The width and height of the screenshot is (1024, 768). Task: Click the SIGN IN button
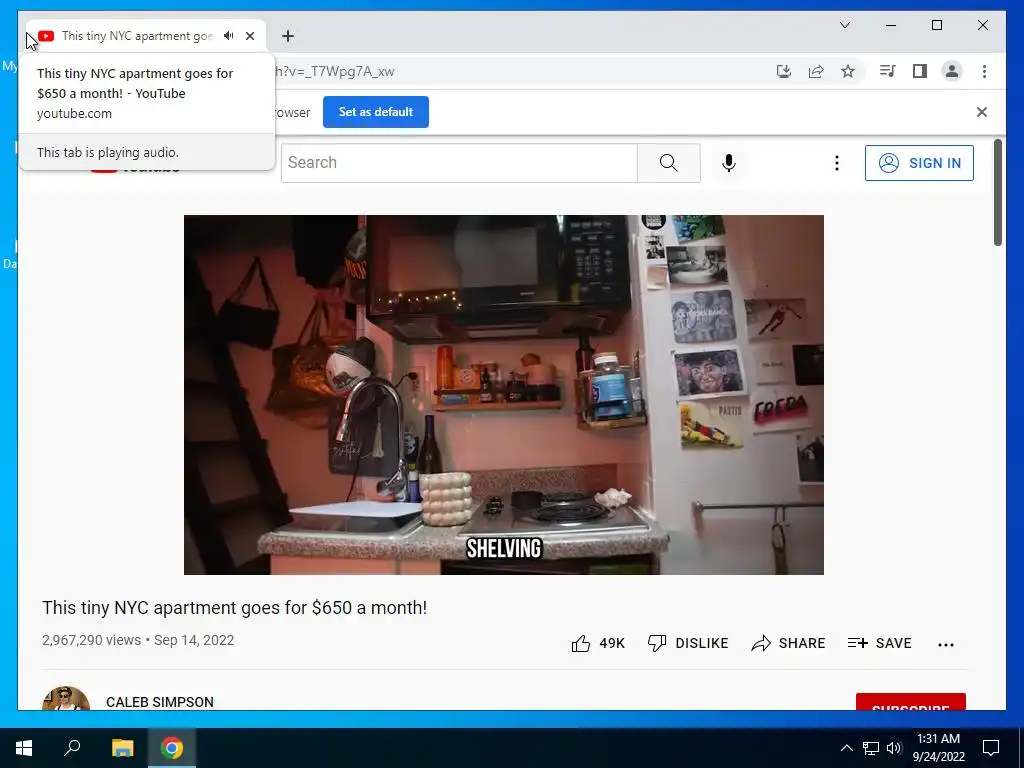919,163
